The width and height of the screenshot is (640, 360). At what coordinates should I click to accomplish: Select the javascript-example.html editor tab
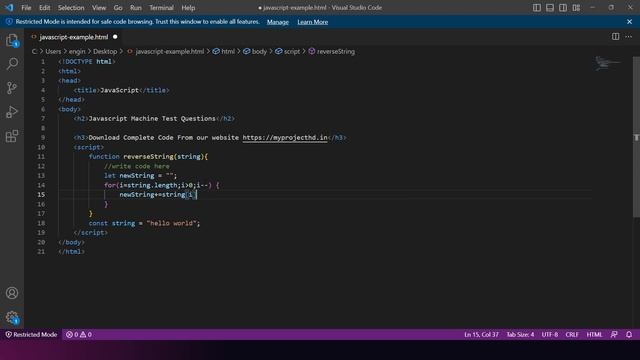(x=74, y=37)
